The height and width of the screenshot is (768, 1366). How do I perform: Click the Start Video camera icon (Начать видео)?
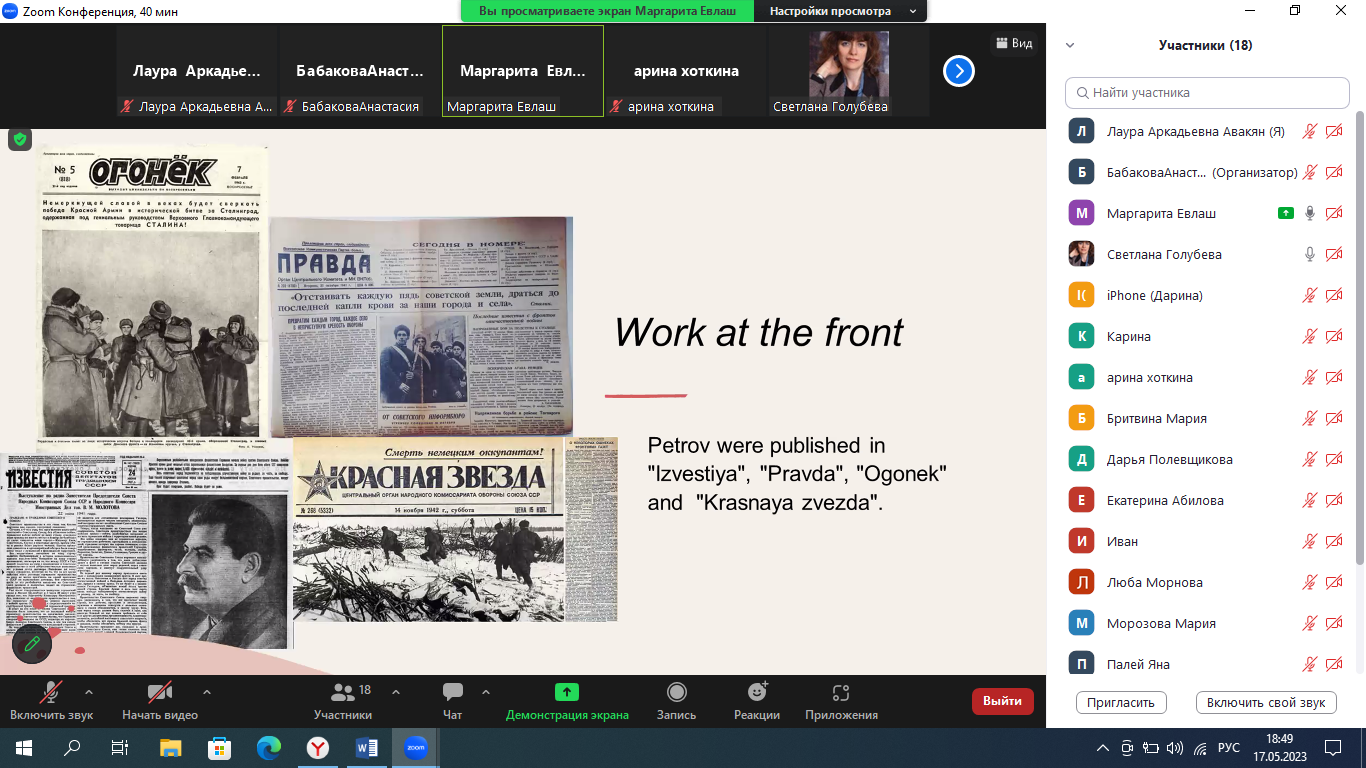click(x=160, y=692)
